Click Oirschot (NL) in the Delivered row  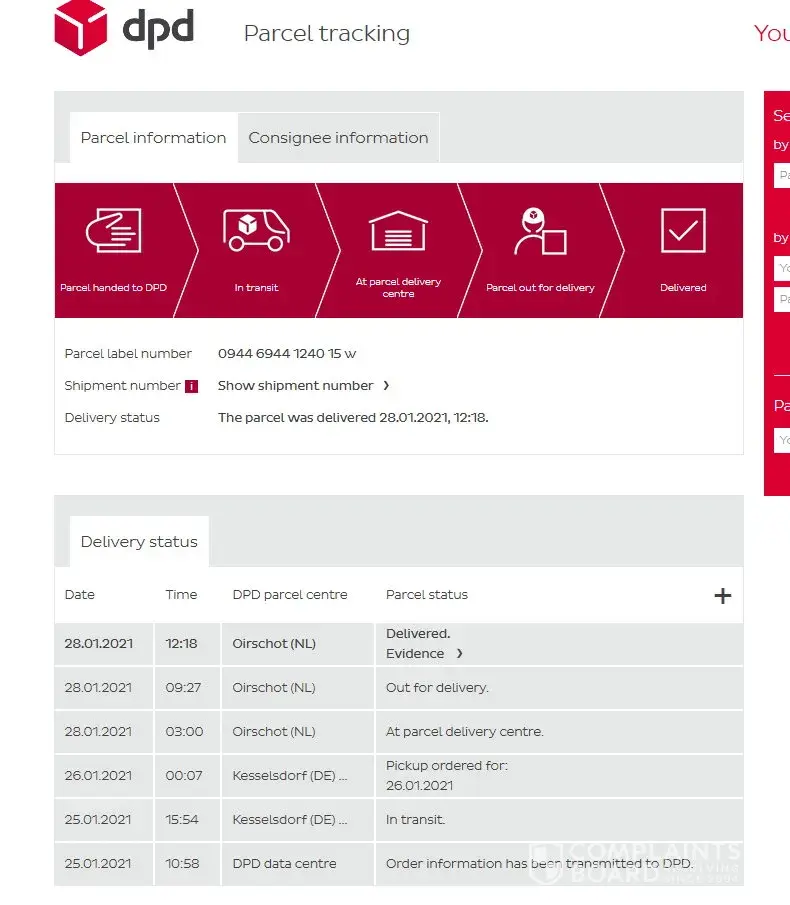pyautogui.click(x=274, y=644)
